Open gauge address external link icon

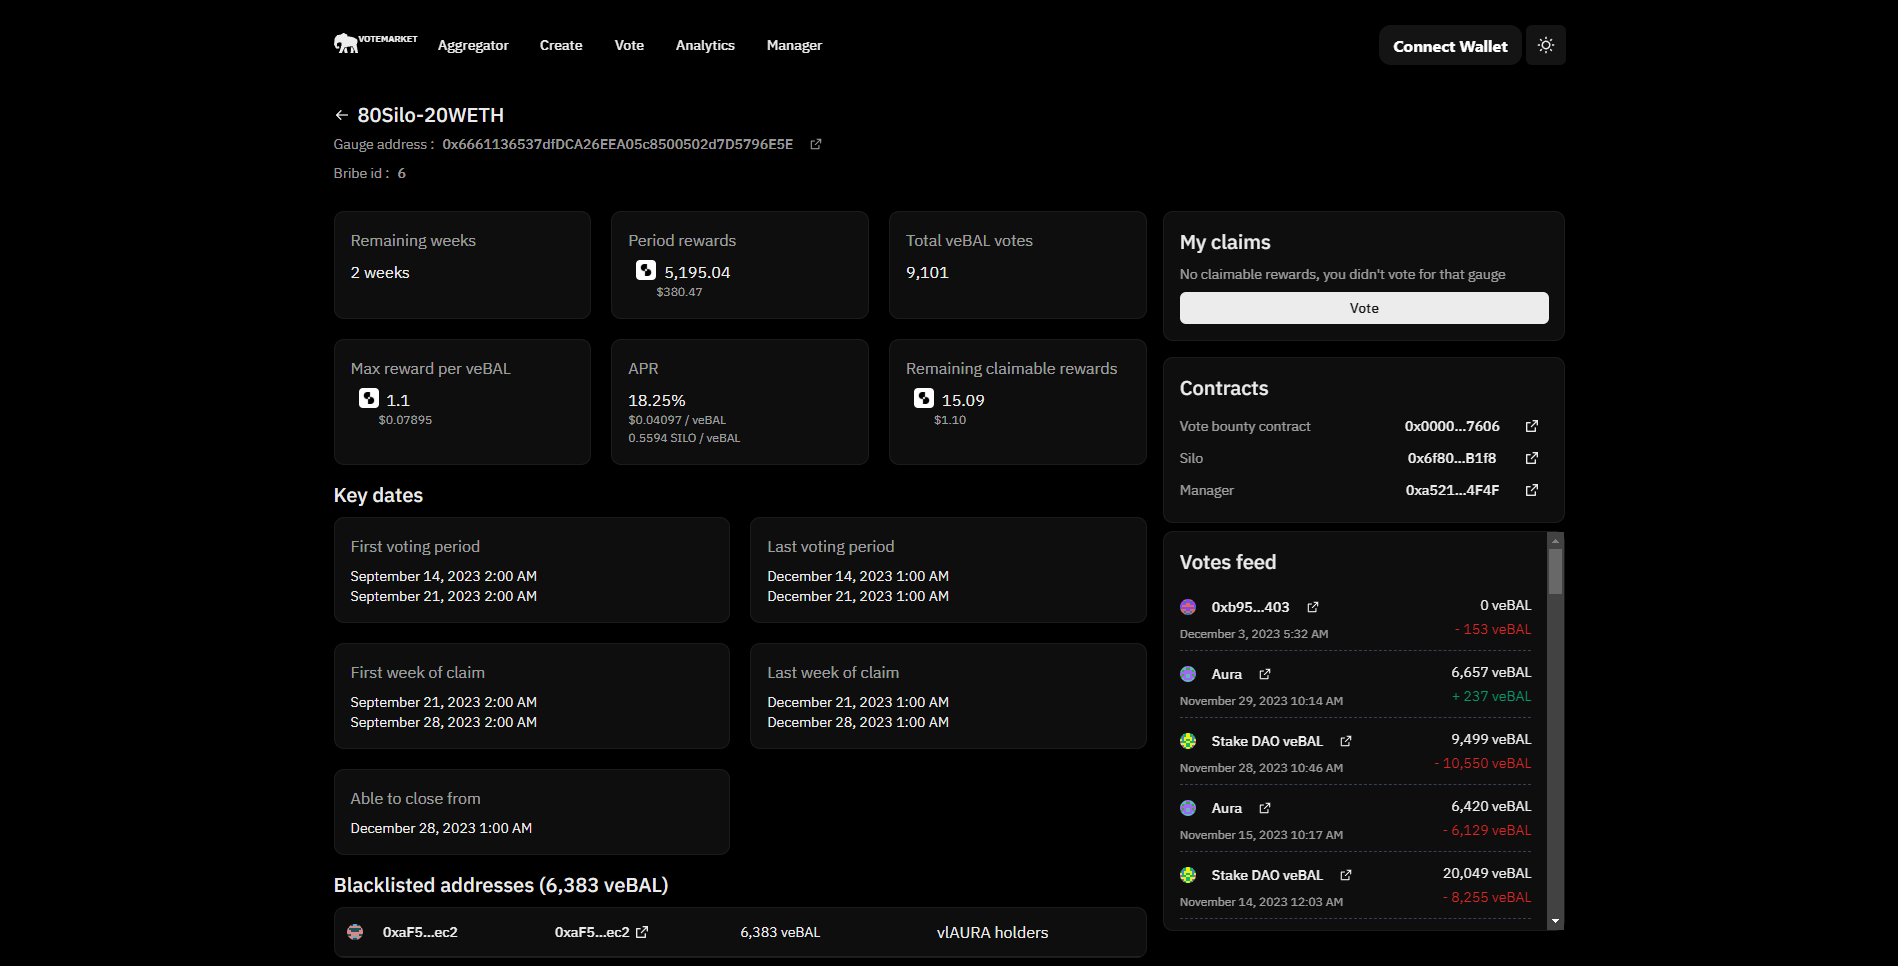pos(815,144)
